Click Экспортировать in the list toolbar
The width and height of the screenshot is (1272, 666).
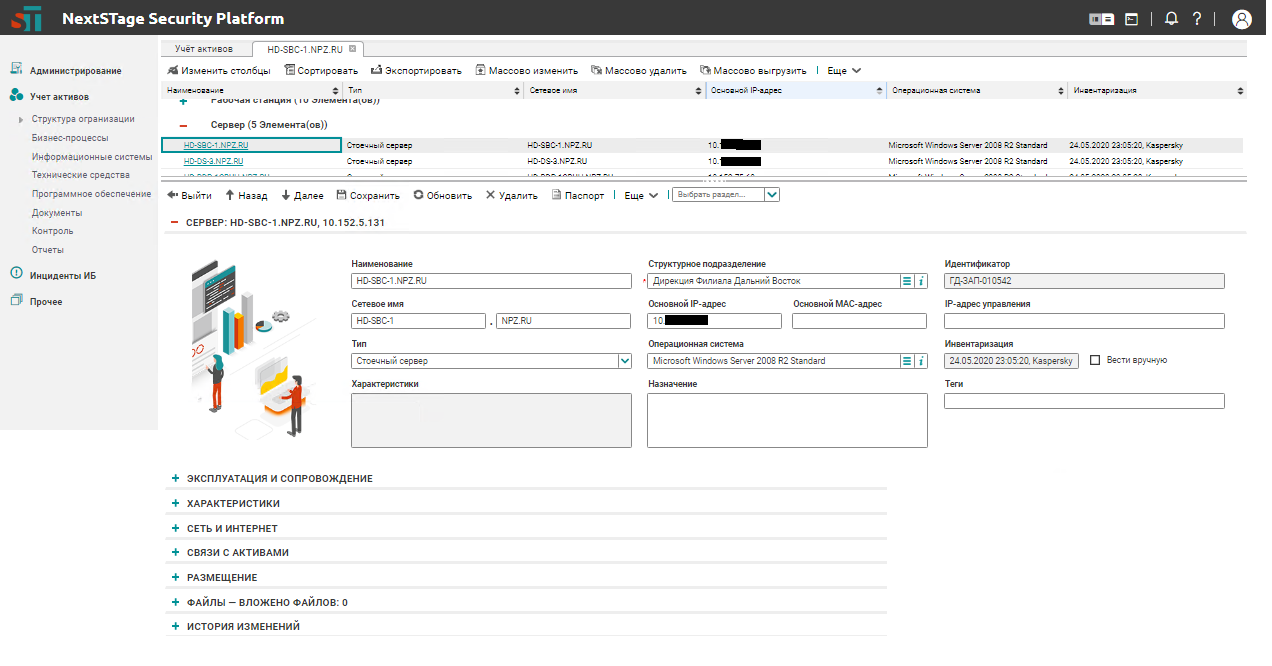click(416, 71)
